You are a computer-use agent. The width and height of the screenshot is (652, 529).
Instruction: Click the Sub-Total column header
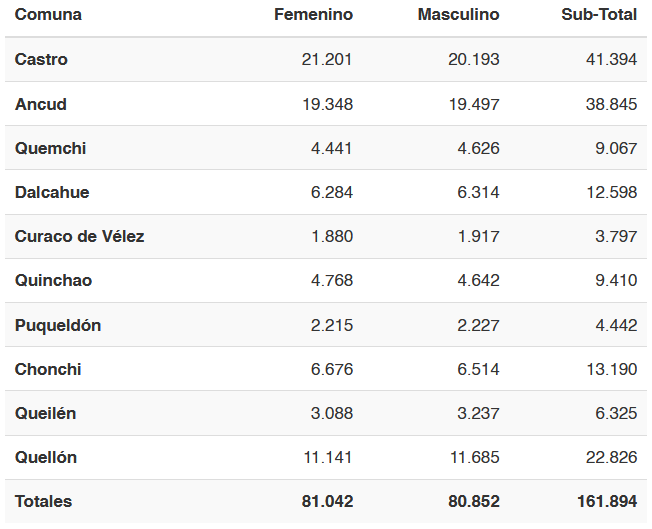pyautogui.click(x=599, y=15)
